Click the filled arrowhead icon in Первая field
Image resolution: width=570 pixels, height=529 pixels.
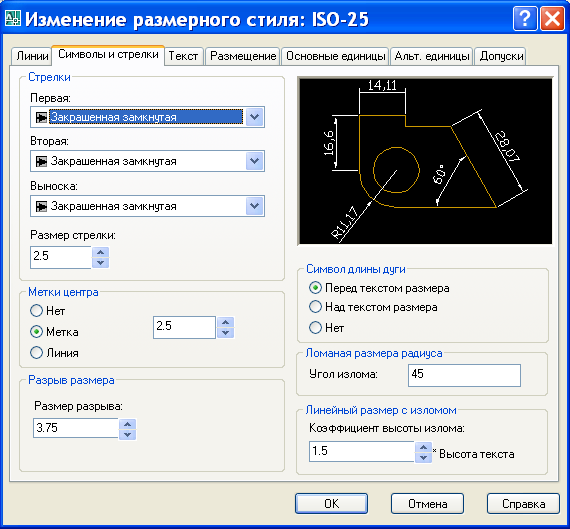(x=41, y=117)
